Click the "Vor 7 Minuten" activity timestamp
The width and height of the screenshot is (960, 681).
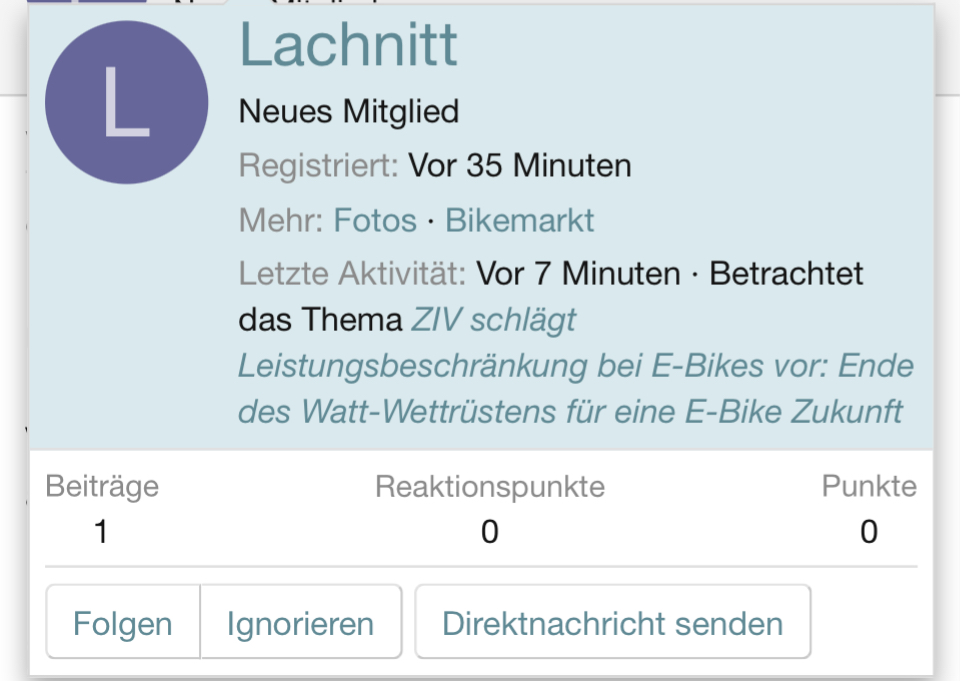(x=577, y=272)
